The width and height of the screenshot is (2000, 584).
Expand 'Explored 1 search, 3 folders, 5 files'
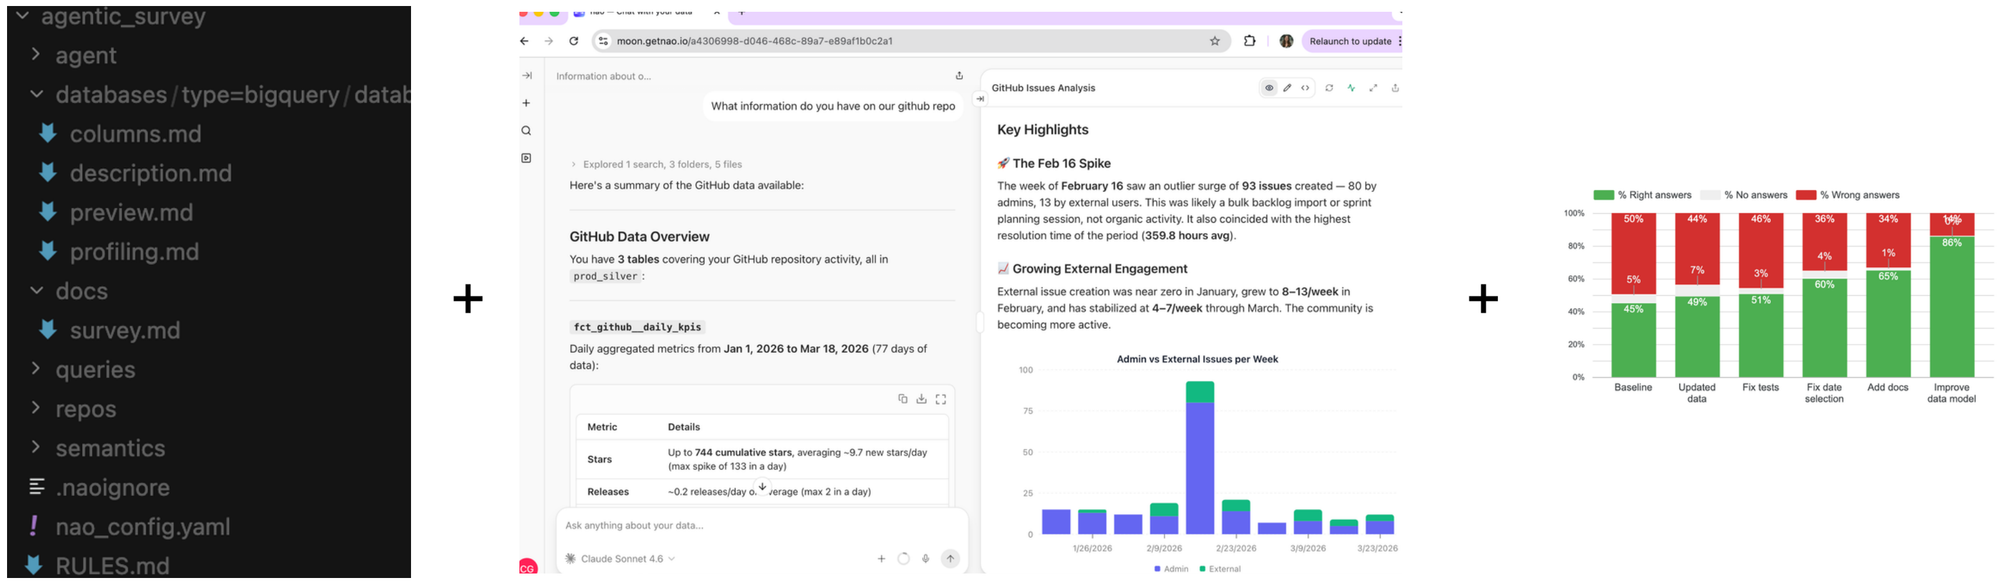click(x=656, y=164)
